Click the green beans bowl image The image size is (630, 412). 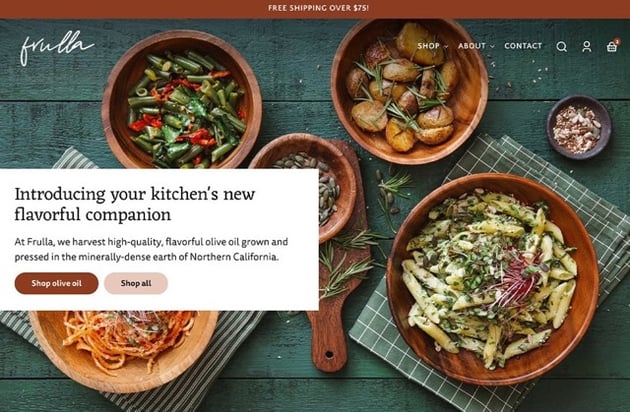(182, 99)
